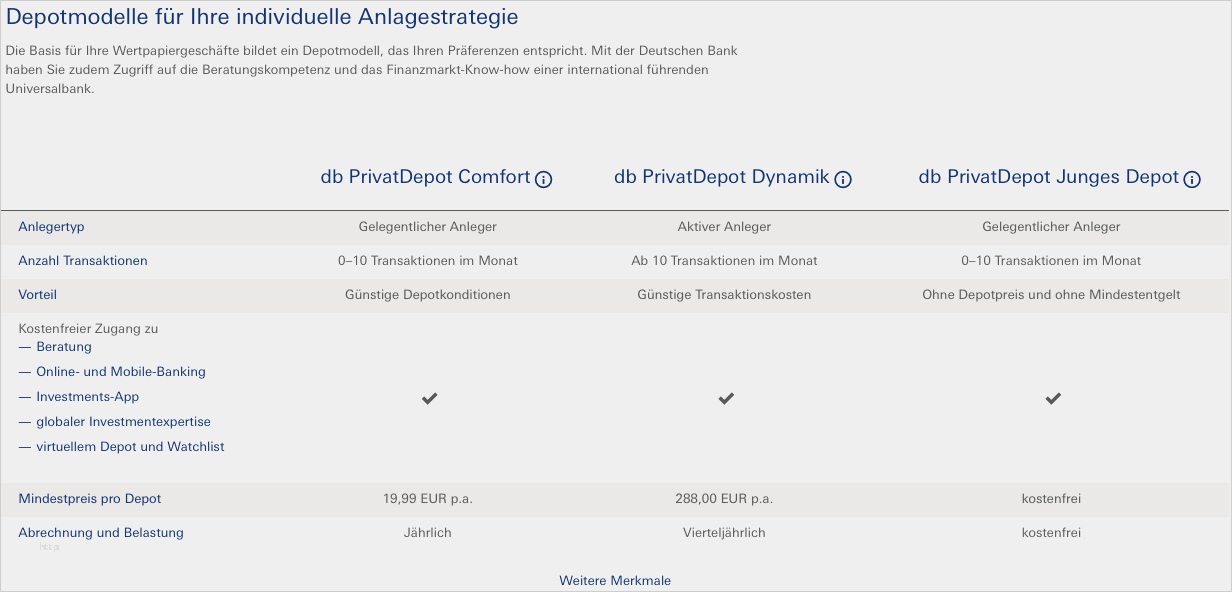Click the 'Jährlich' cell
Screen dimensions: 1232x592
428,533
